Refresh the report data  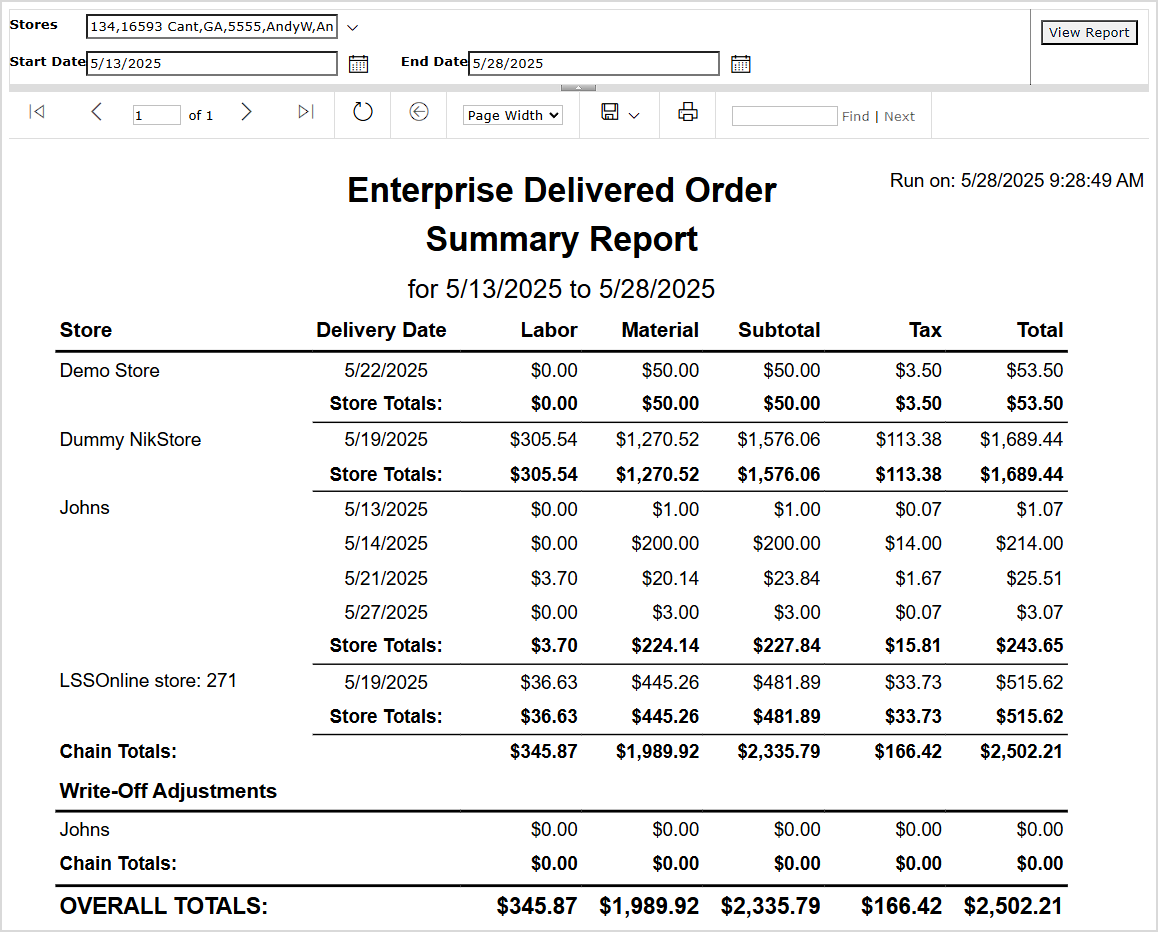(362, 113)
